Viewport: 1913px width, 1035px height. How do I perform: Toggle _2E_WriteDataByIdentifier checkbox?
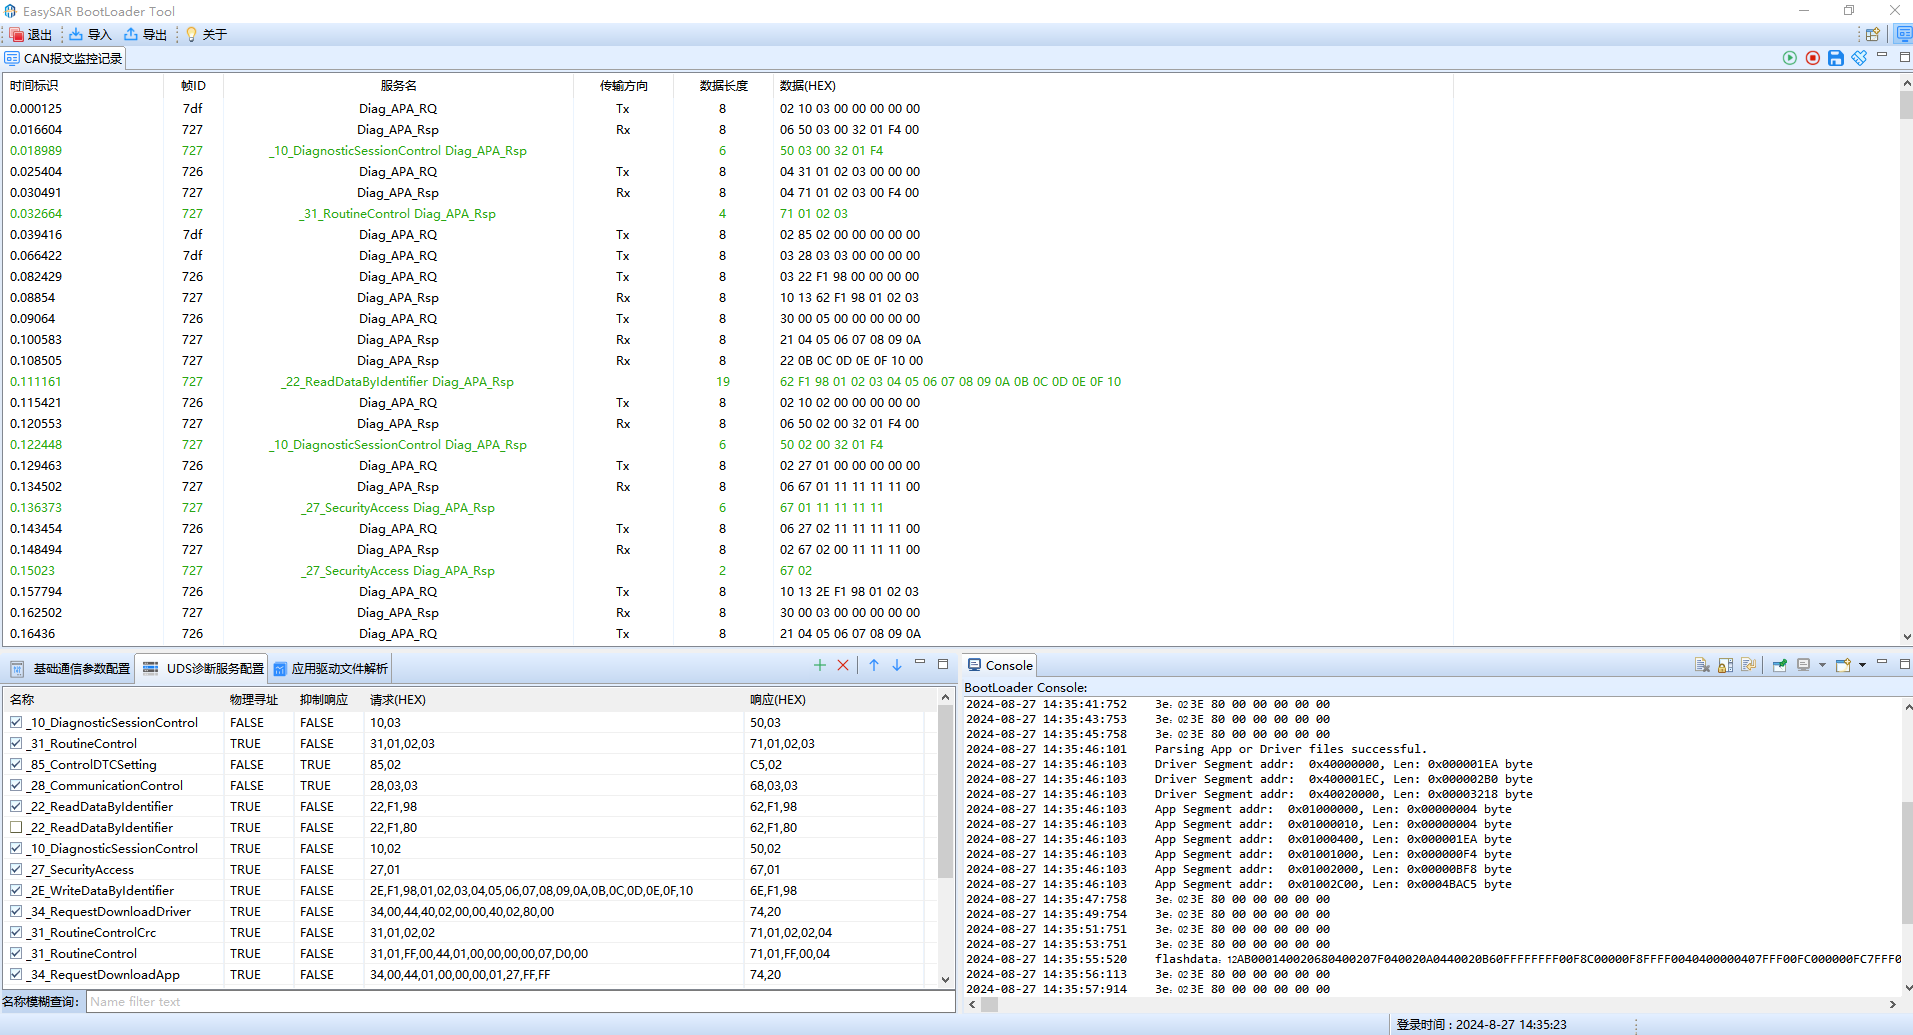(16, 890)
